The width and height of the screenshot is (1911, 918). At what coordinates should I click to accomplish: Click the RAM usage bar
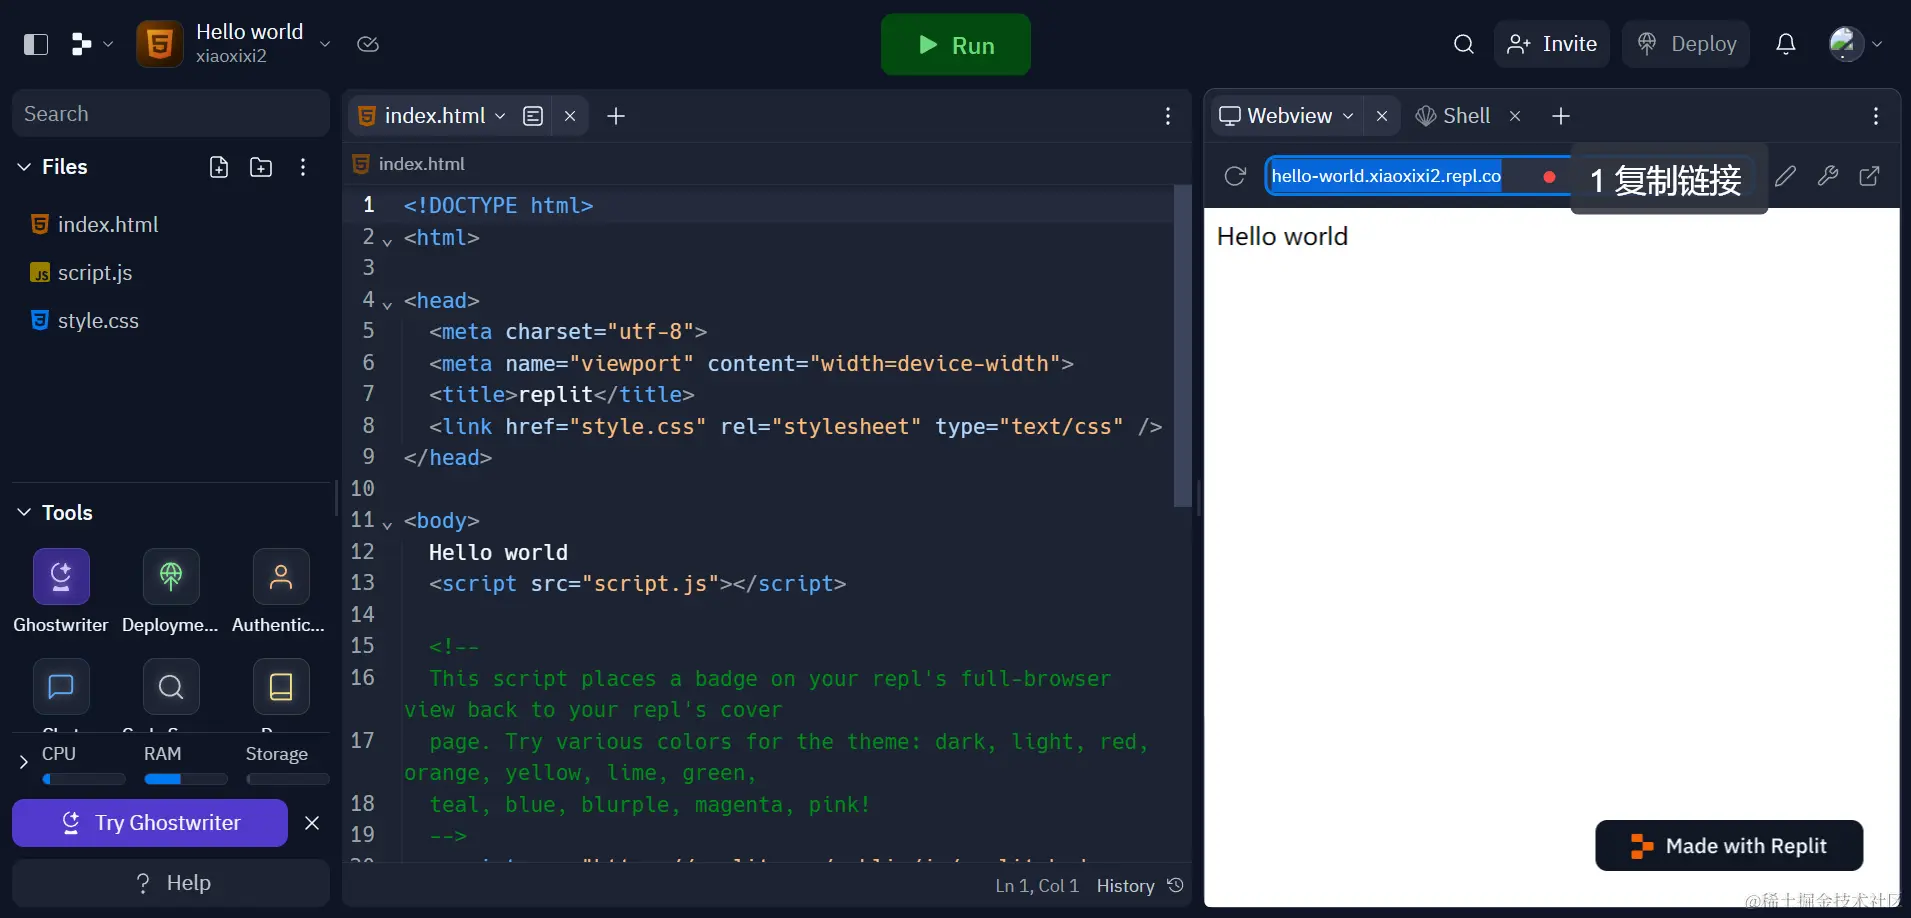(x=185, y=779)
